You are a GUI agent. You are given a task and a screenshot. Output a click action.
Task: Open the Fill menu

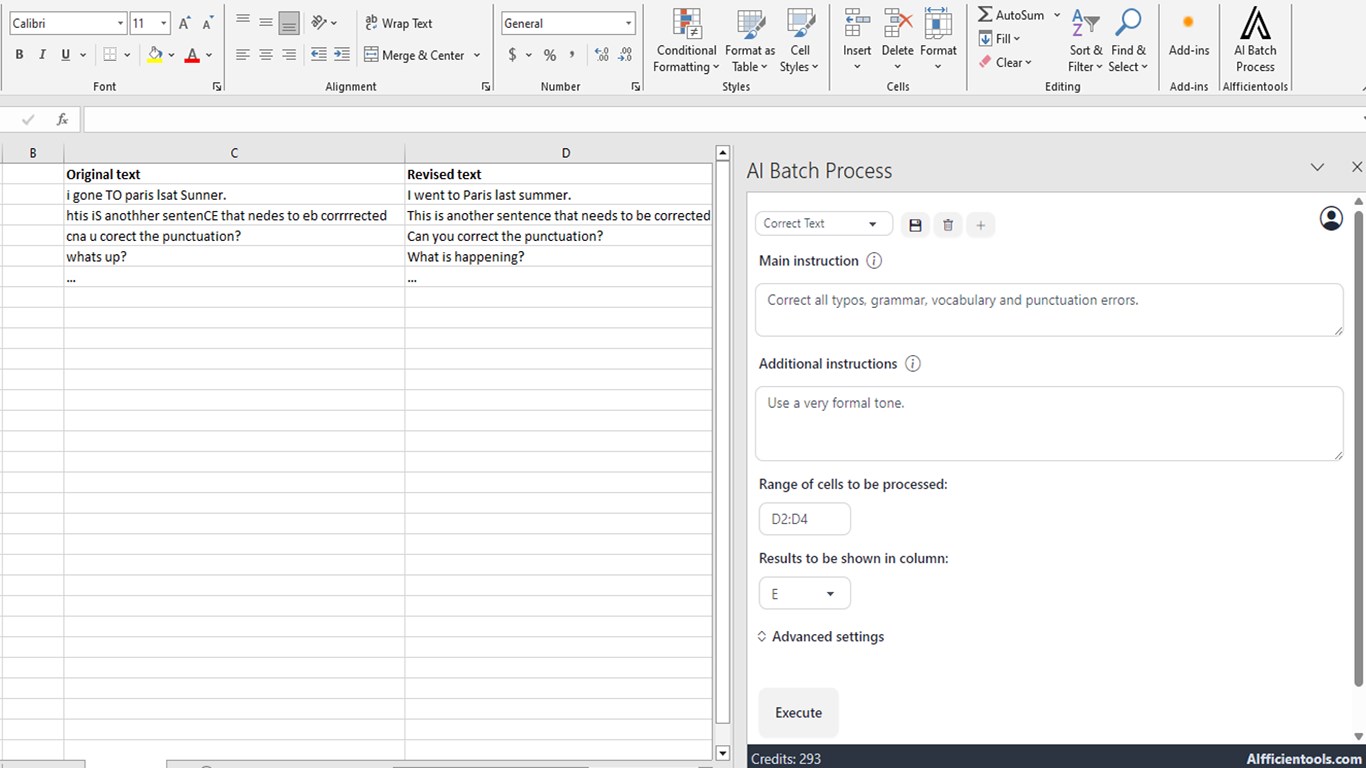[999, 39]
